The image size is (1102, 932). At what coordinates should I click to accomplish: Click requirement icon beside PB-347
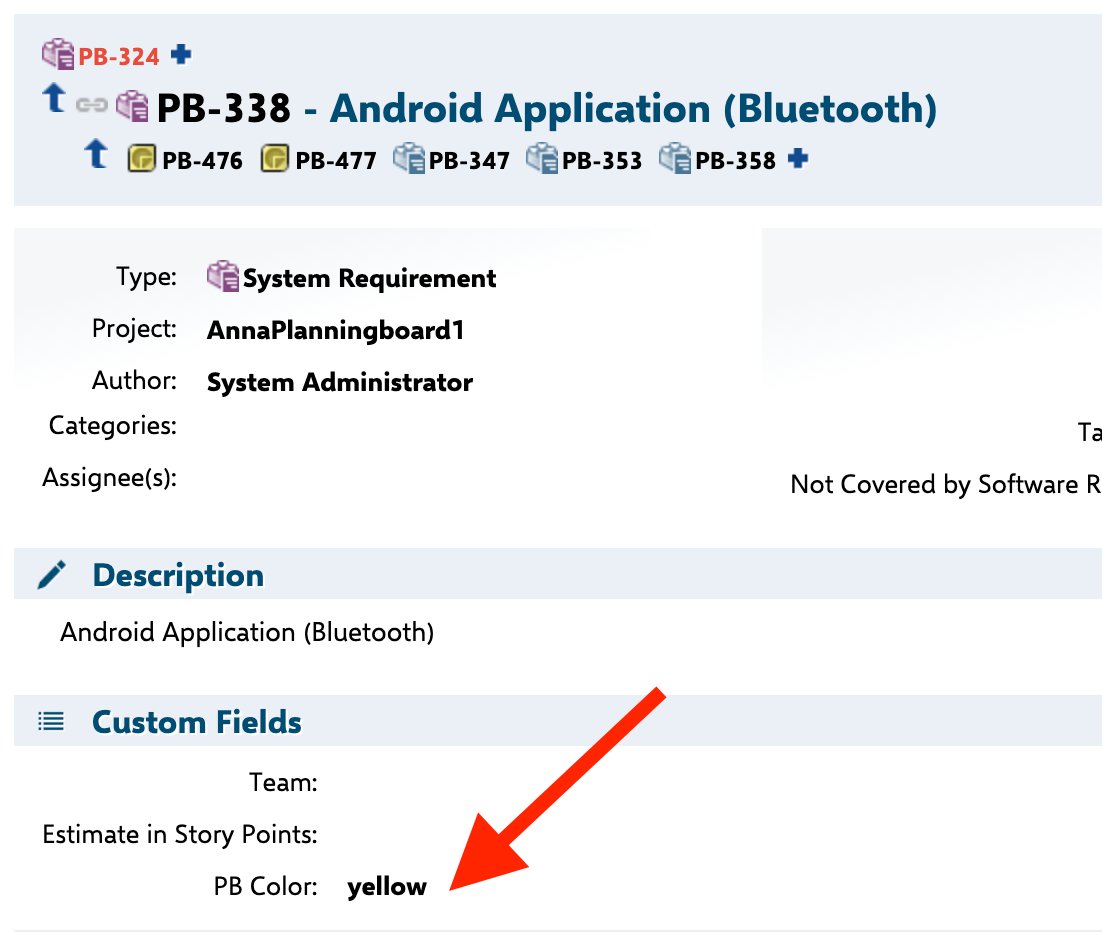coord(409,158)
